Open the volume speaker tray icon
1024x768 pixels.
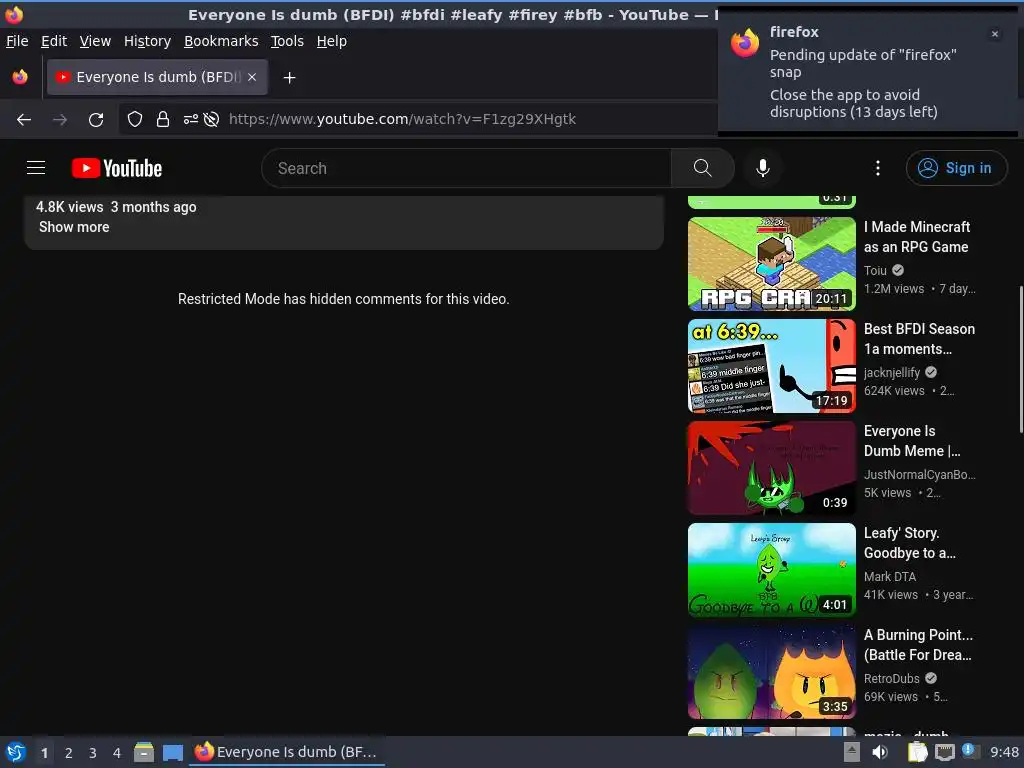pos(880,752)
